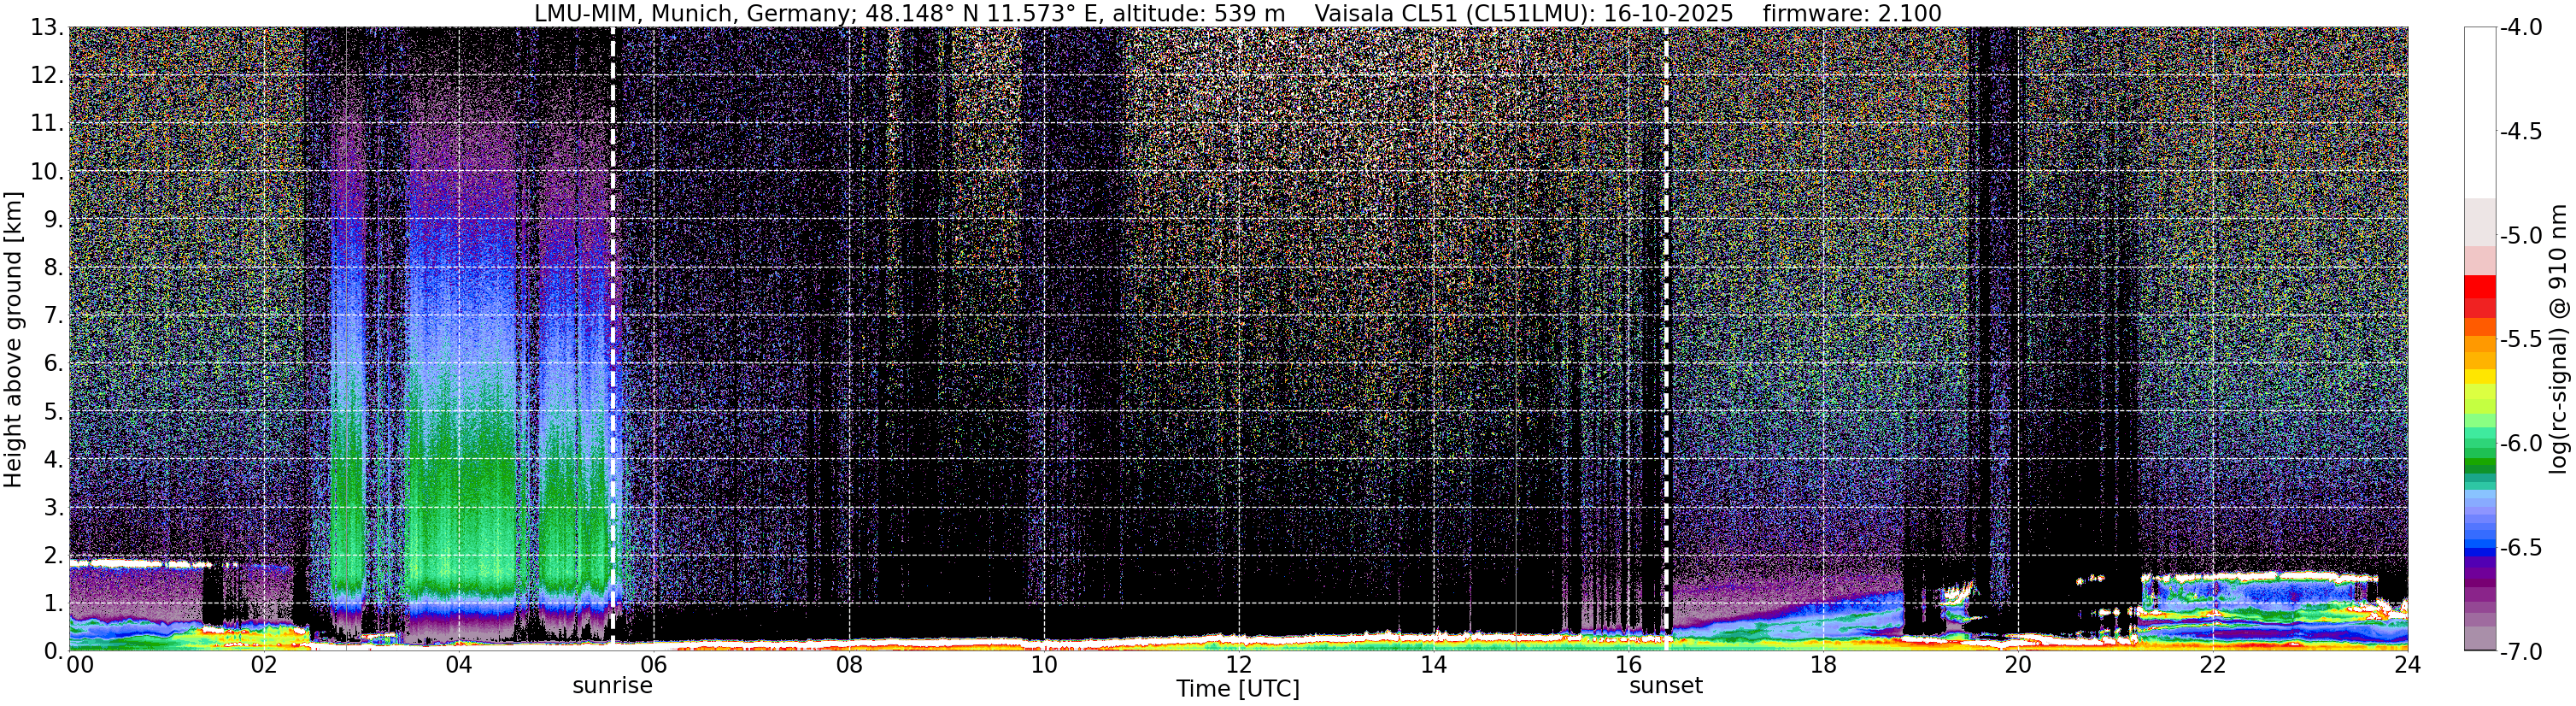
Task: Click the "22" tick label on the time axis
Action: 2213,666
